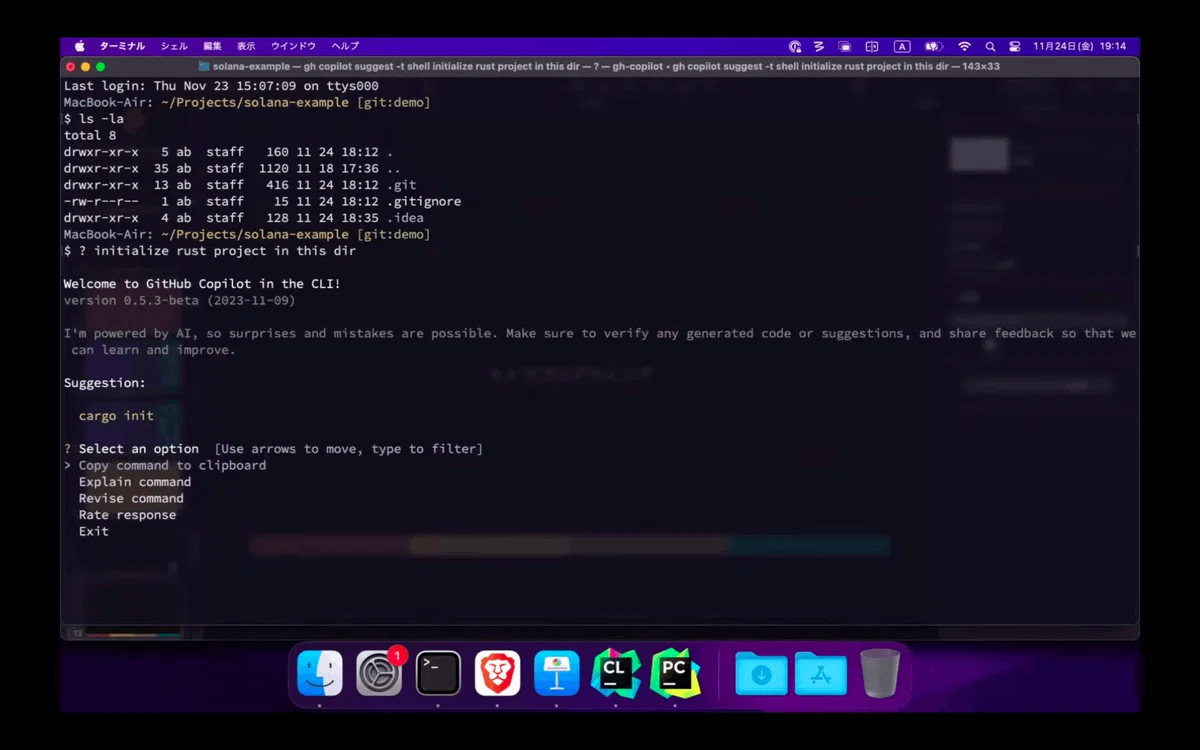
Task: Click the 'total 8' output line
Action: tap(90, 135)
